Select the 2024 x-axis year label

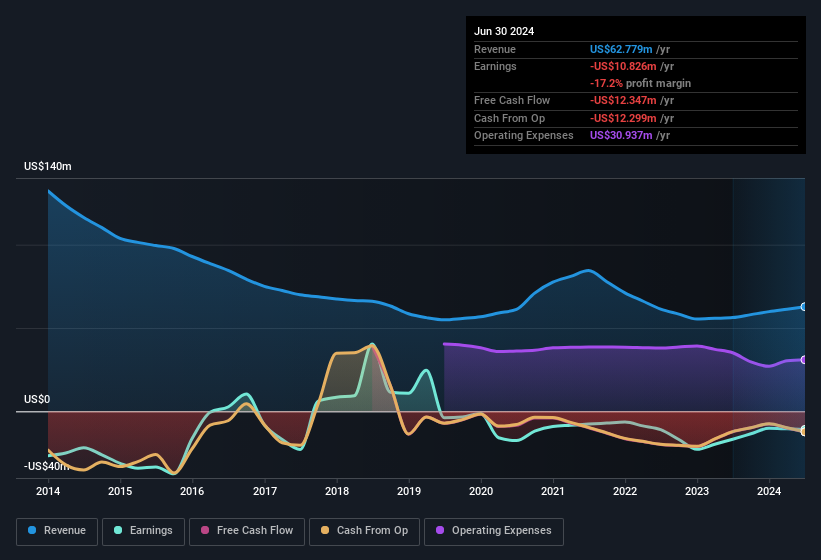tap(769, 491)
